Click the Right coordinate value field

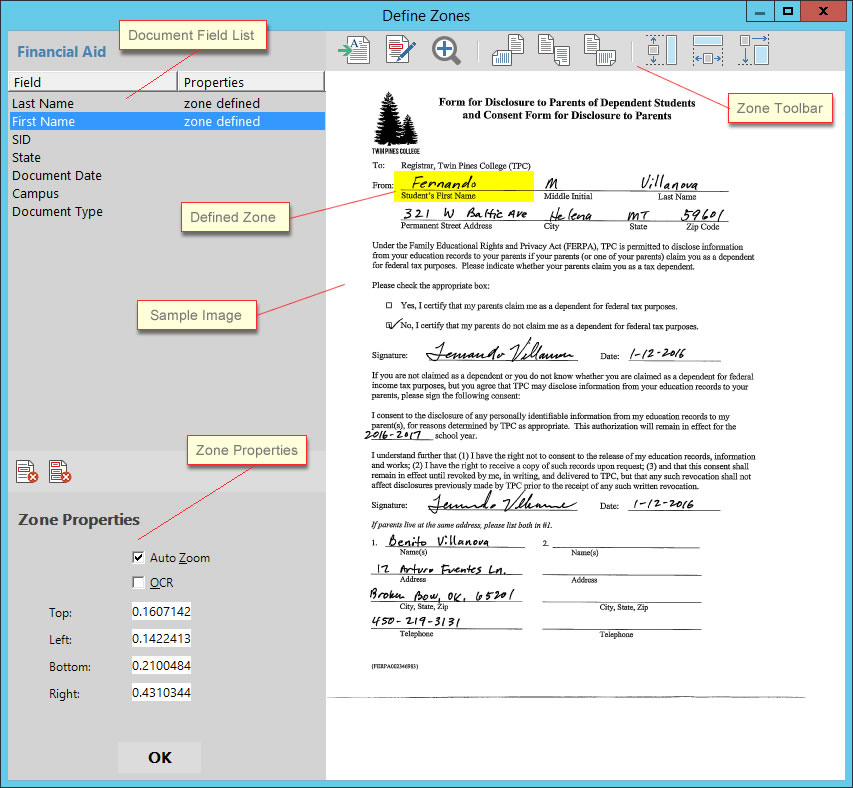tap(161, 692)
